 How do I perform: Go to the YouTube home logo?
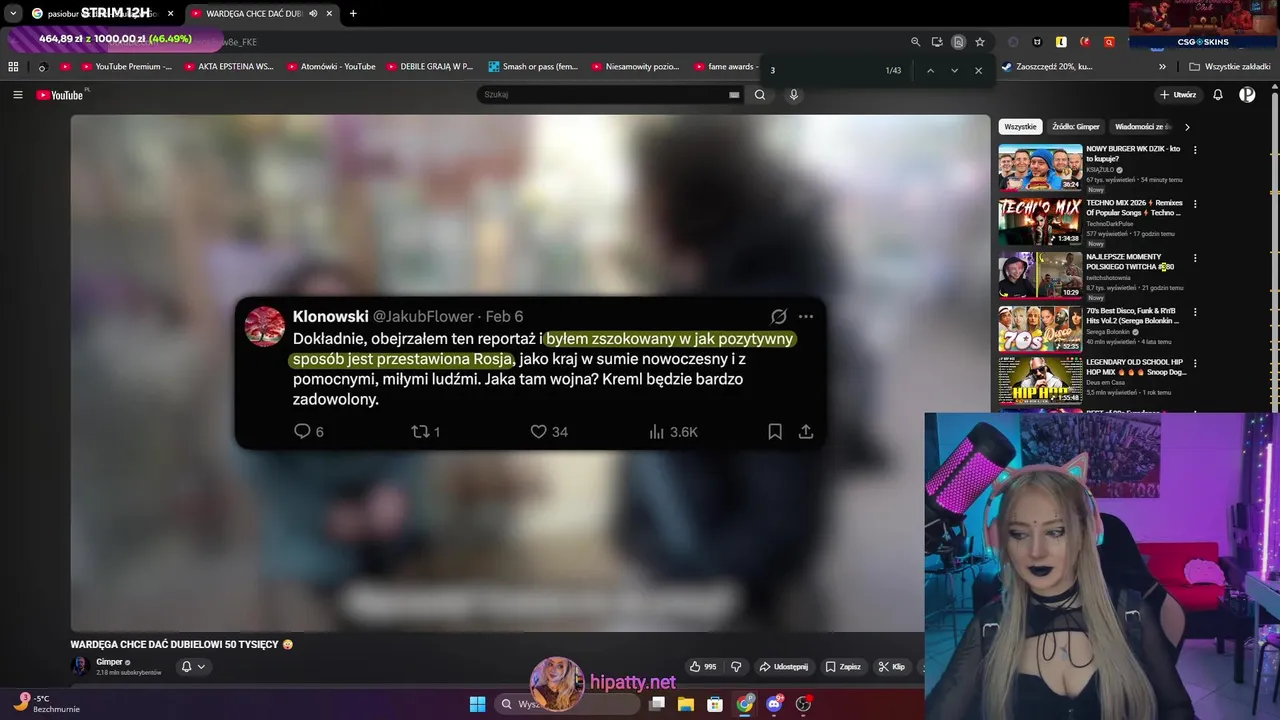(x=60, y=95)
